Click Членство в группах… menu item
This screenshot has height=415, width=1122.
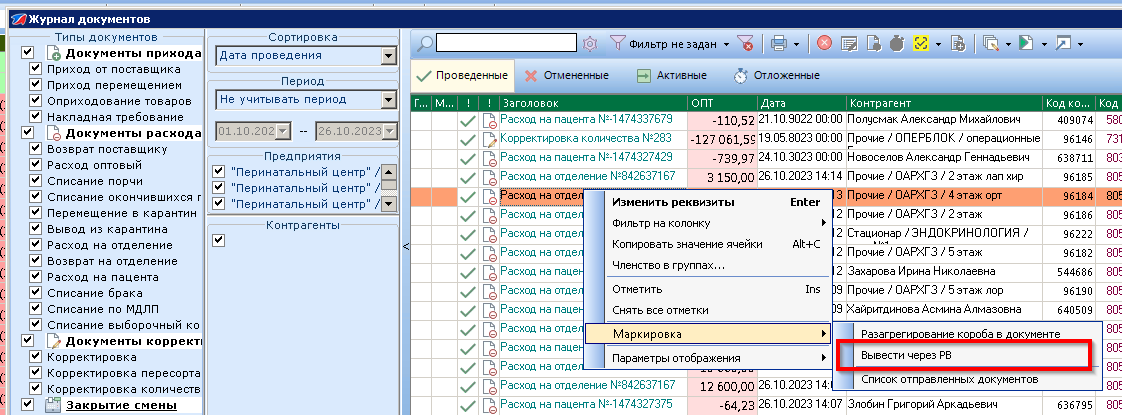(708, 265)
